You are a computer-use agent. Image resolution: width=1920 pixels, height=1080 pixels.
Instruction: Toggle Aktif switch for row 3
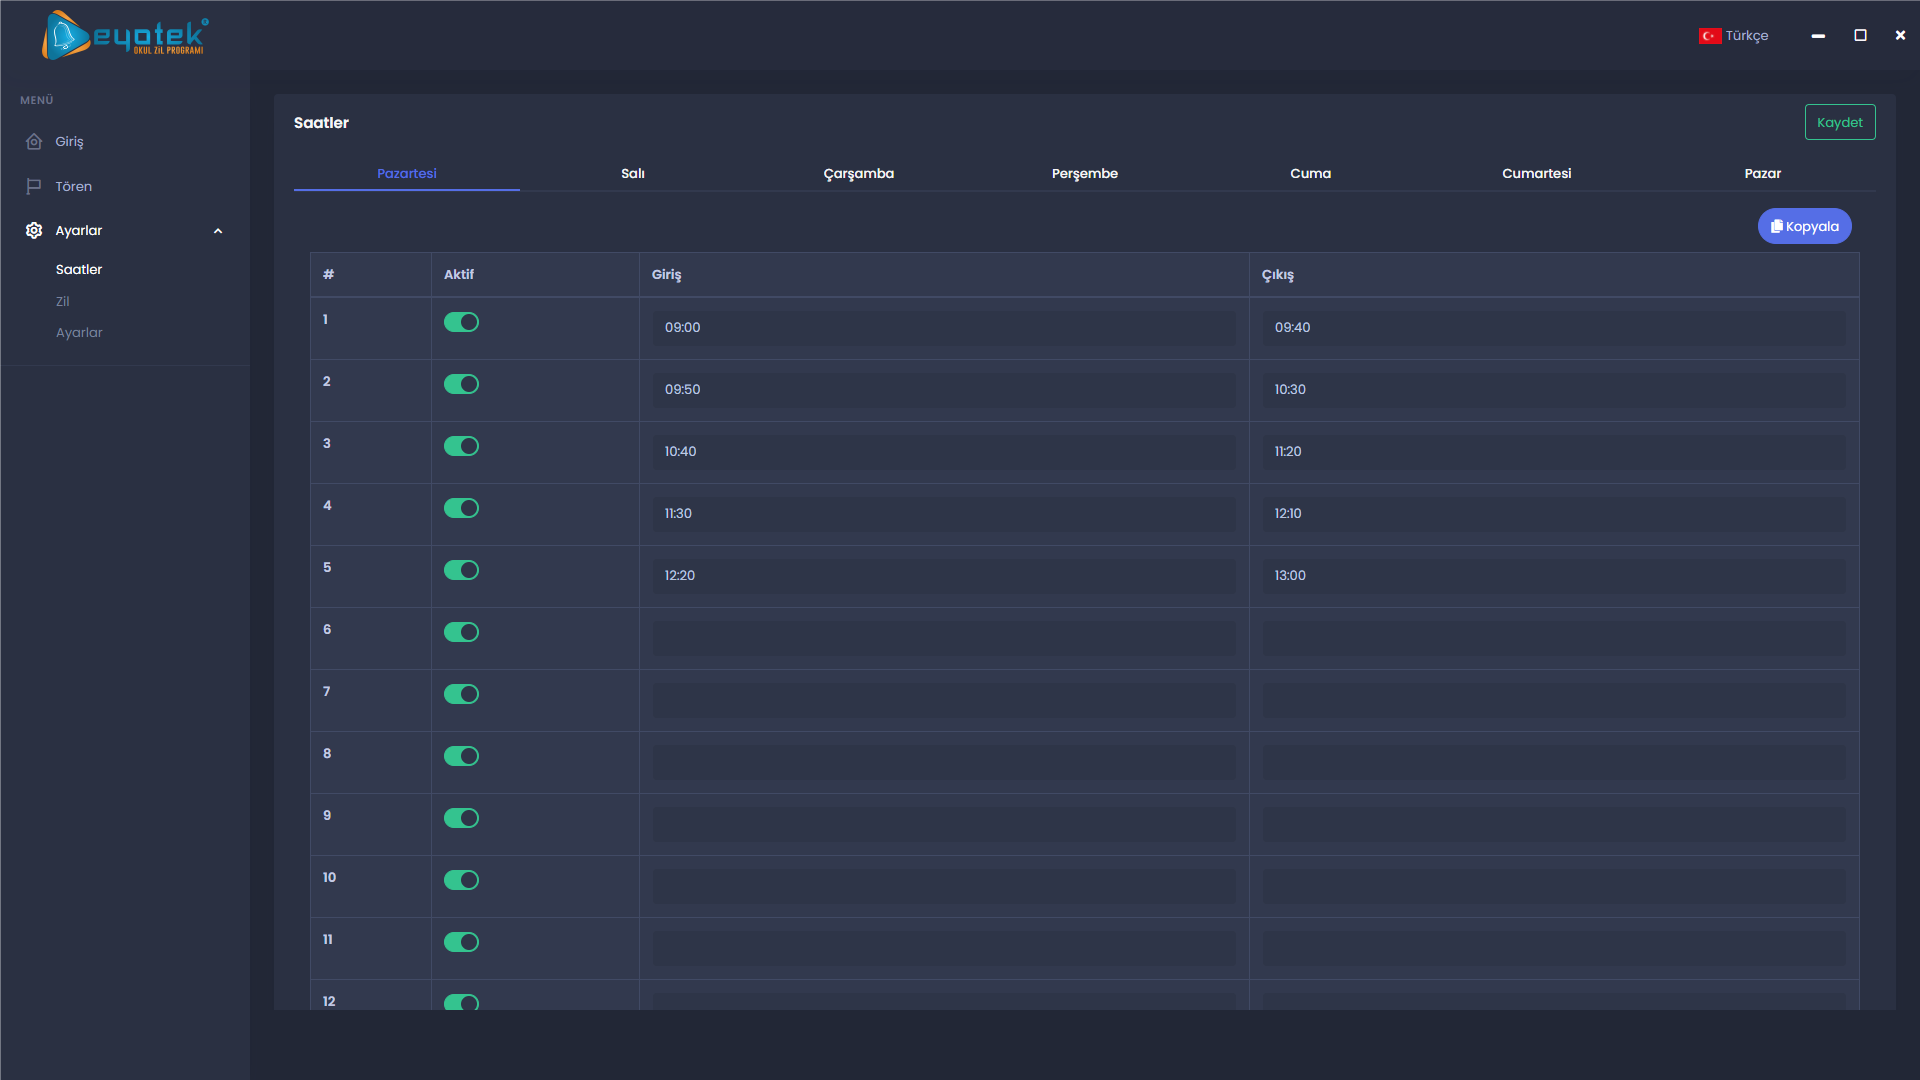(x=461, y=446)
